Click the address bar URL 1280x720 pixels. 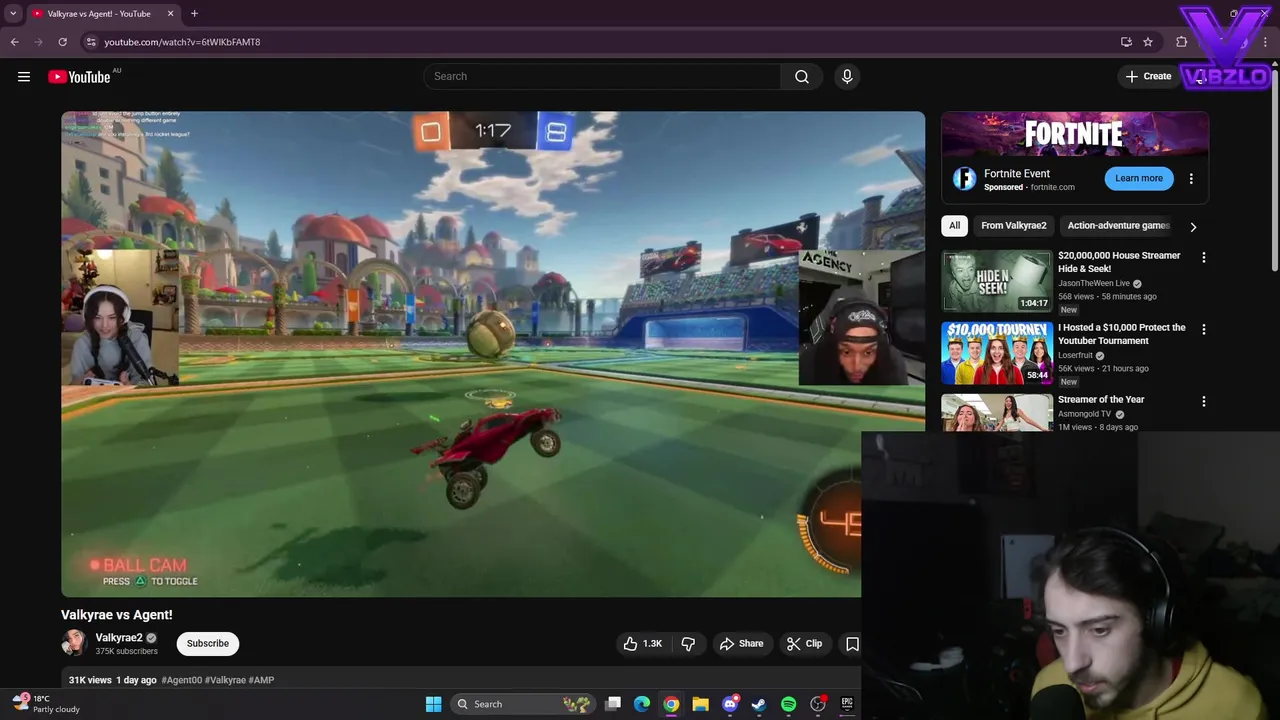point(182,42)
